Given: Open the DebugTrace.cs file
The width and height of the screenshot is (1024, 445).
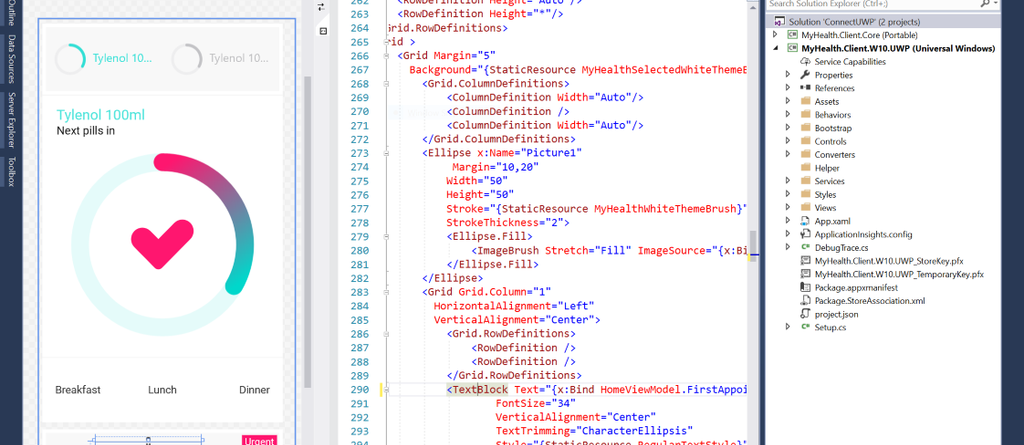Looking at the screenshot, I should tap(841, 246).
